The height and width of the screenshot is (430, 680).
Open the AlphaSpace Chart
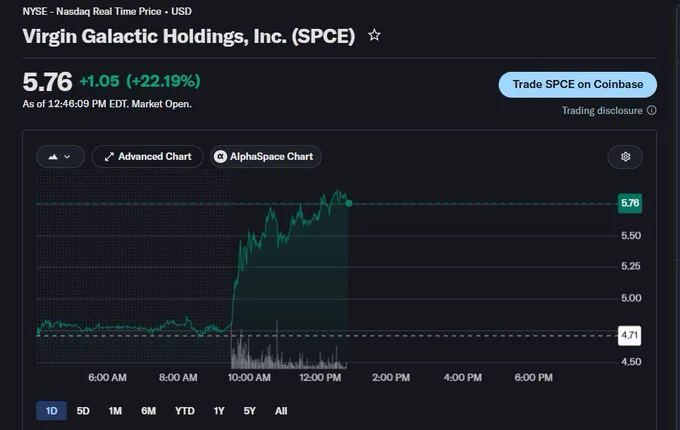point(265,156)
